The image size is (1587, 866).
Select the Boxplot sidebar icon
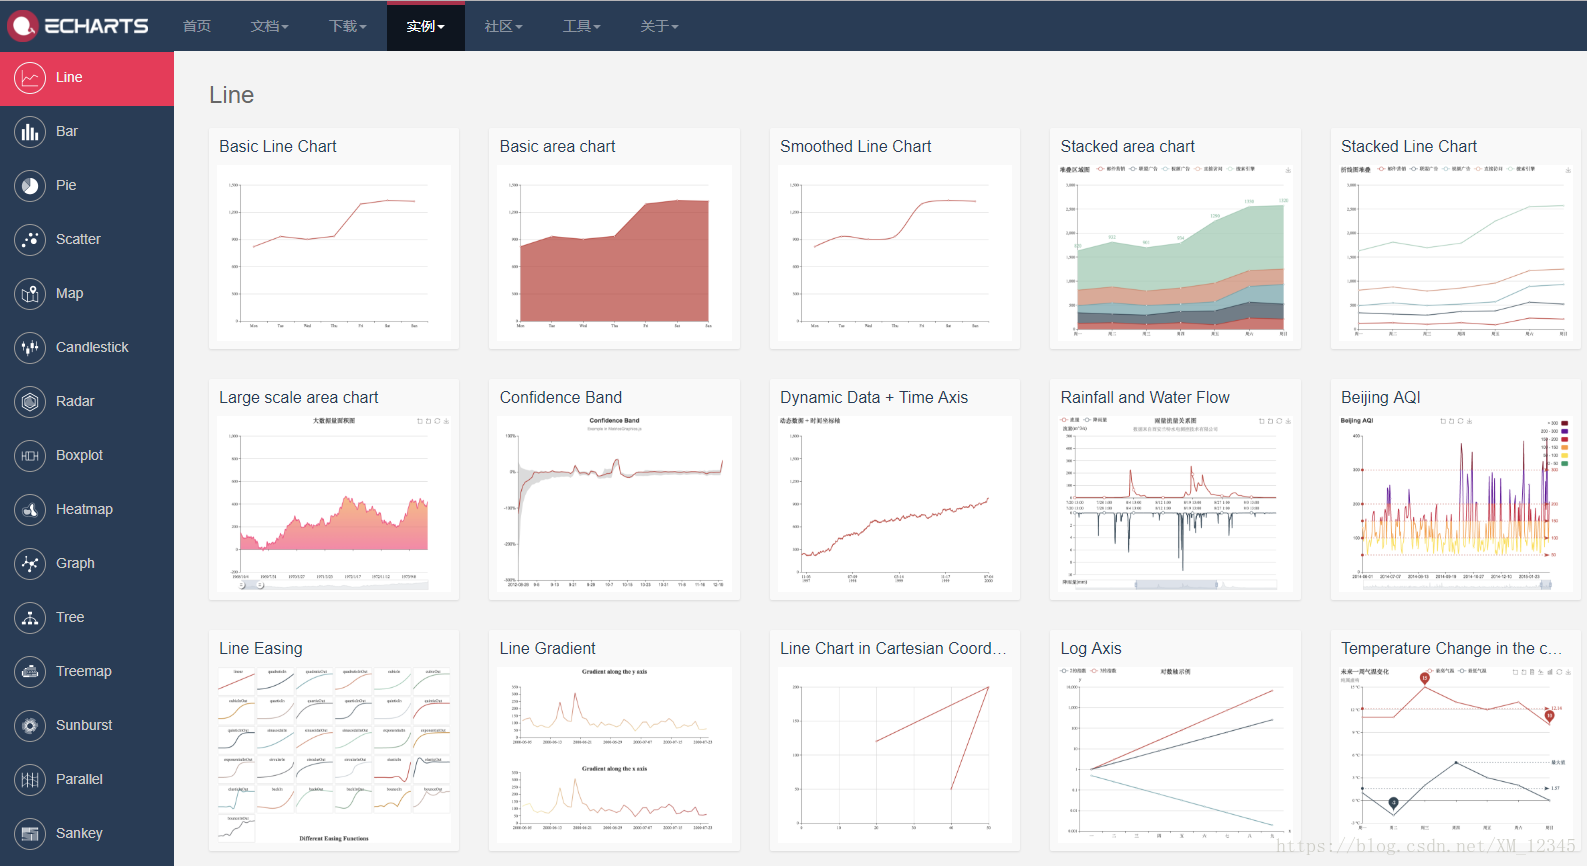click(30, 455)
